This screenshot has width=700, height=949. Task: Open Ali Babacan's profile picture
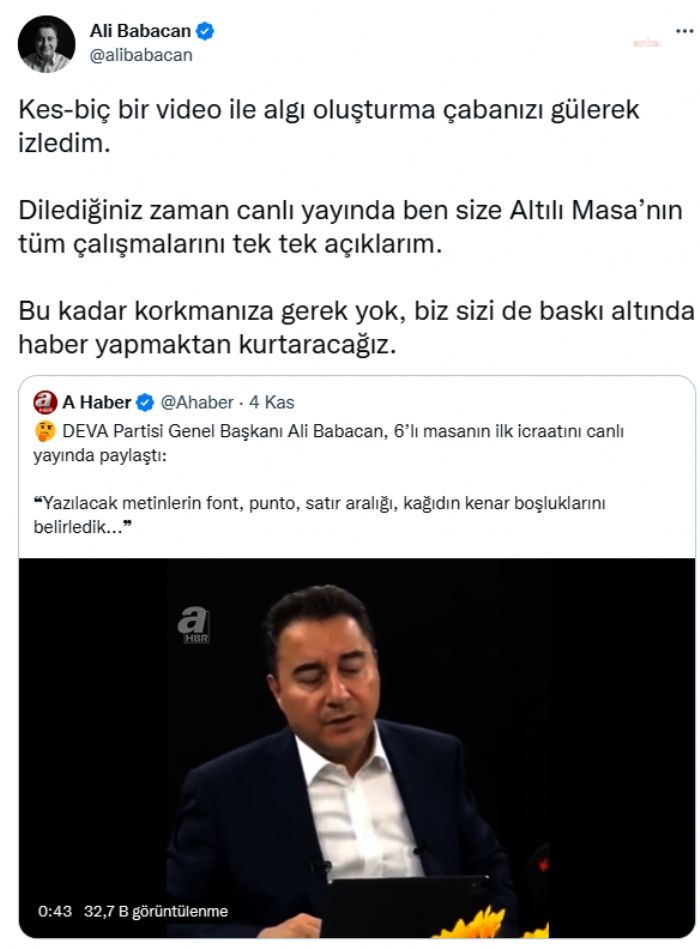(x=46, y=44)
